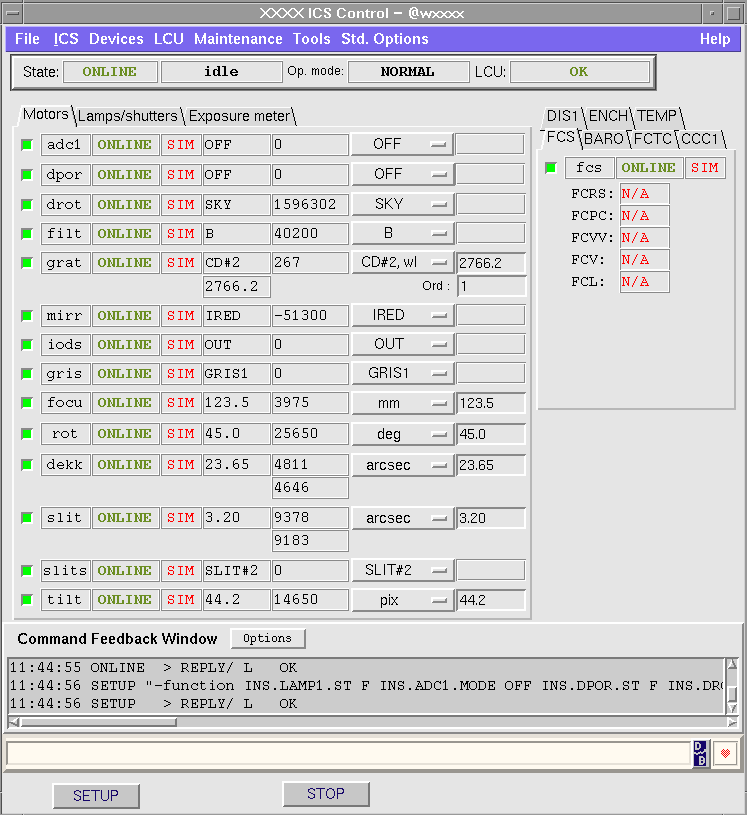The width and height of the screenshot is (747, 815).
Task: Open the tilt pix unit menu
Action: tap(402, 600)
